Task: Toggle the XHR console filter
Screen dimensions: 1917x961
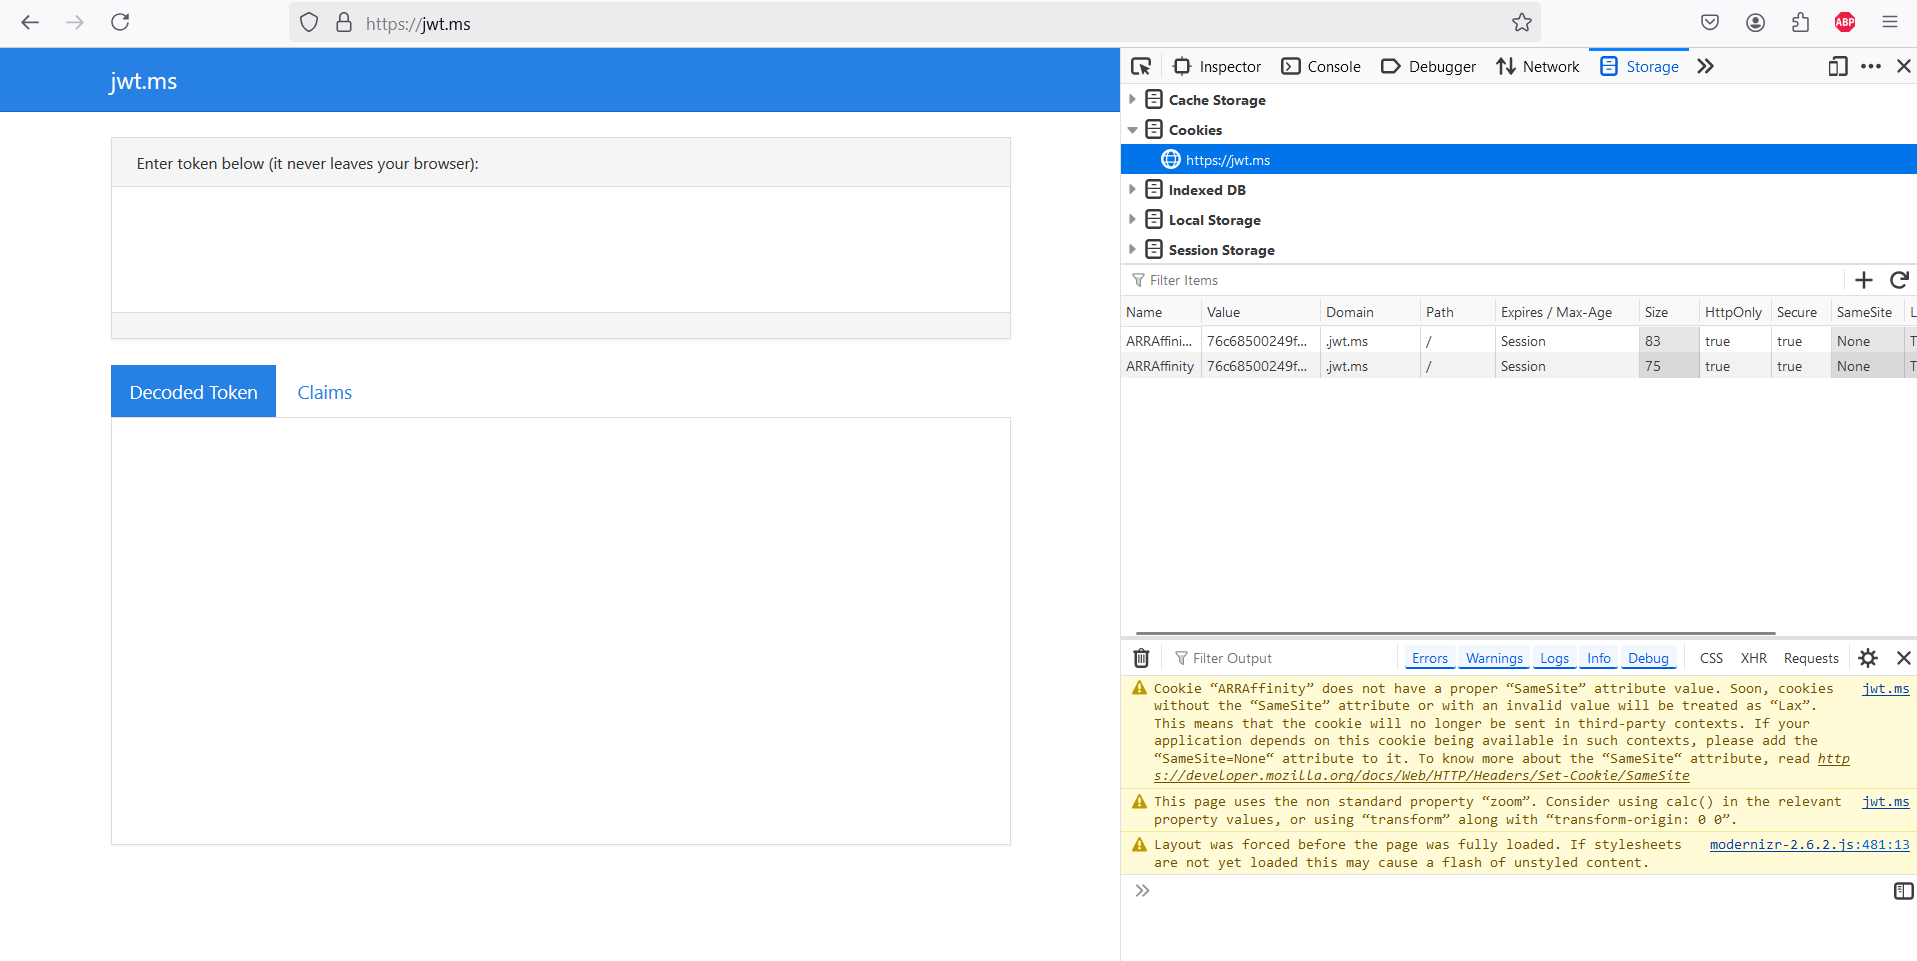Action: pyautogui.click(x=1754, y=658)
